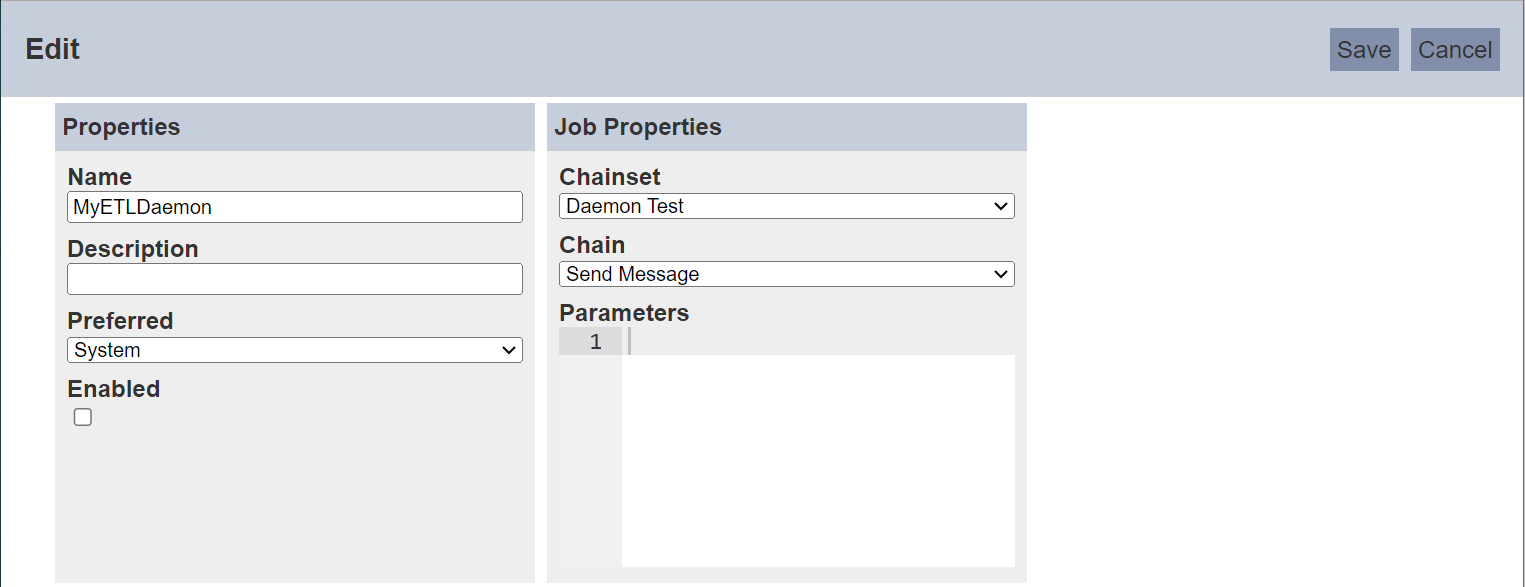The width and height of the screenshot is (1525, 587).
Task: Click the Properties panel header
Action: pyautogui.click(x=295, y=127)
